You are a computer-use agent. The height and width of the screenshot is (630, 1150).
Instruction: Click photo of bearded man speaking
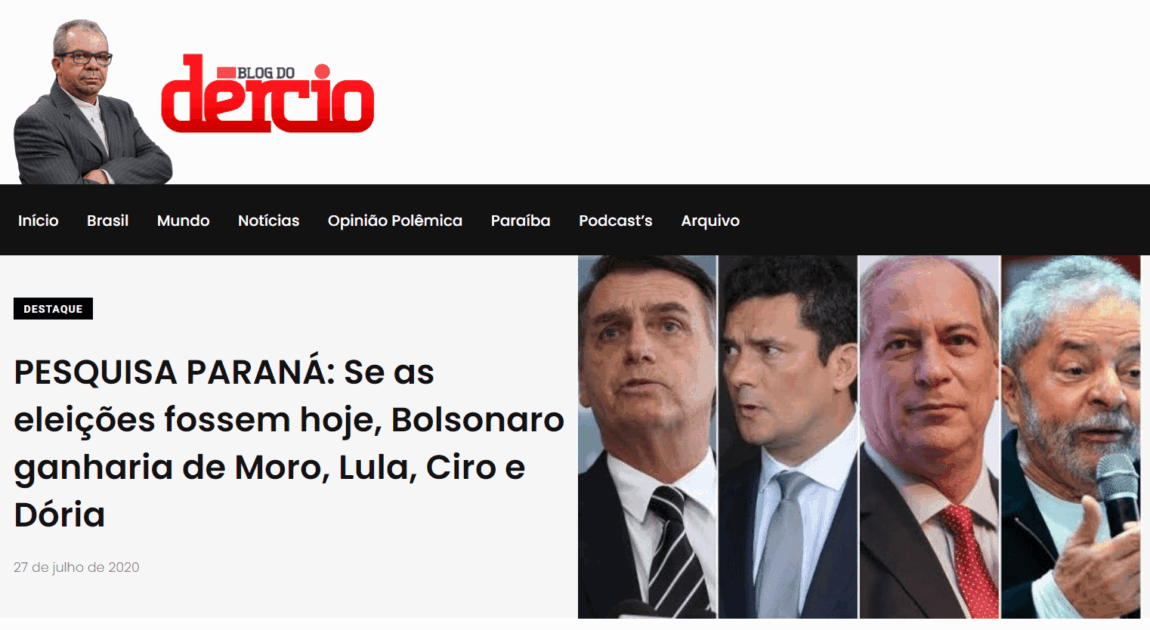coord(1072,436)
